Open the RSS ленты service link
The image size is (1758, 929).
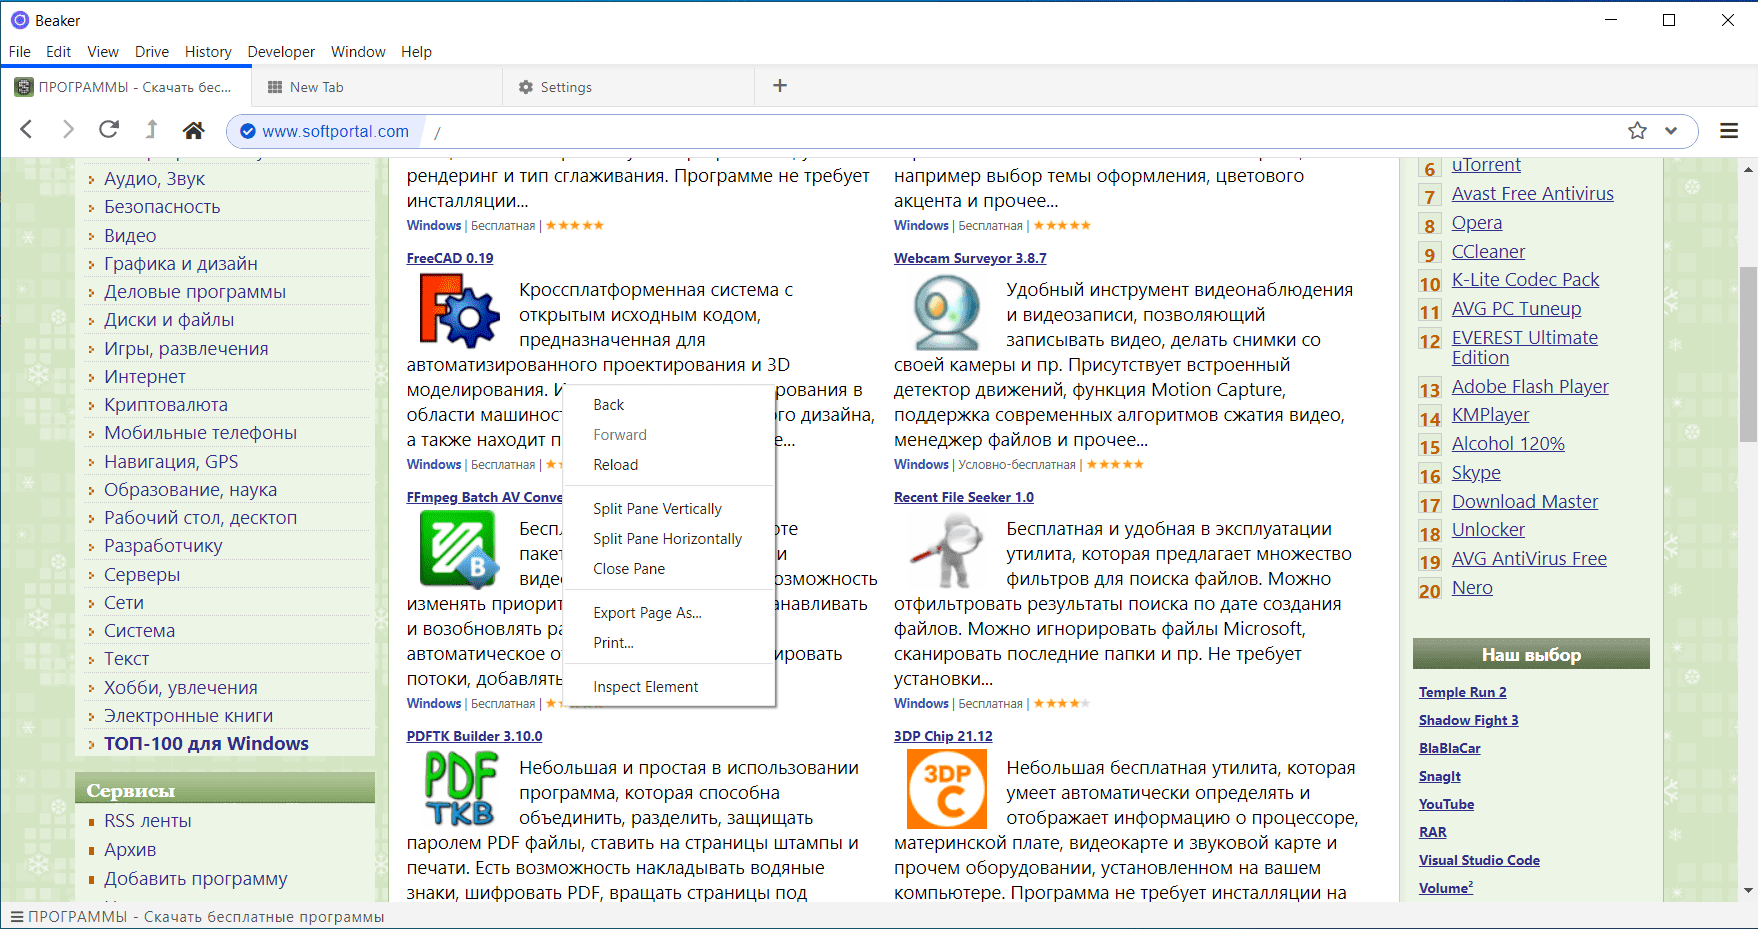point(148,821)
